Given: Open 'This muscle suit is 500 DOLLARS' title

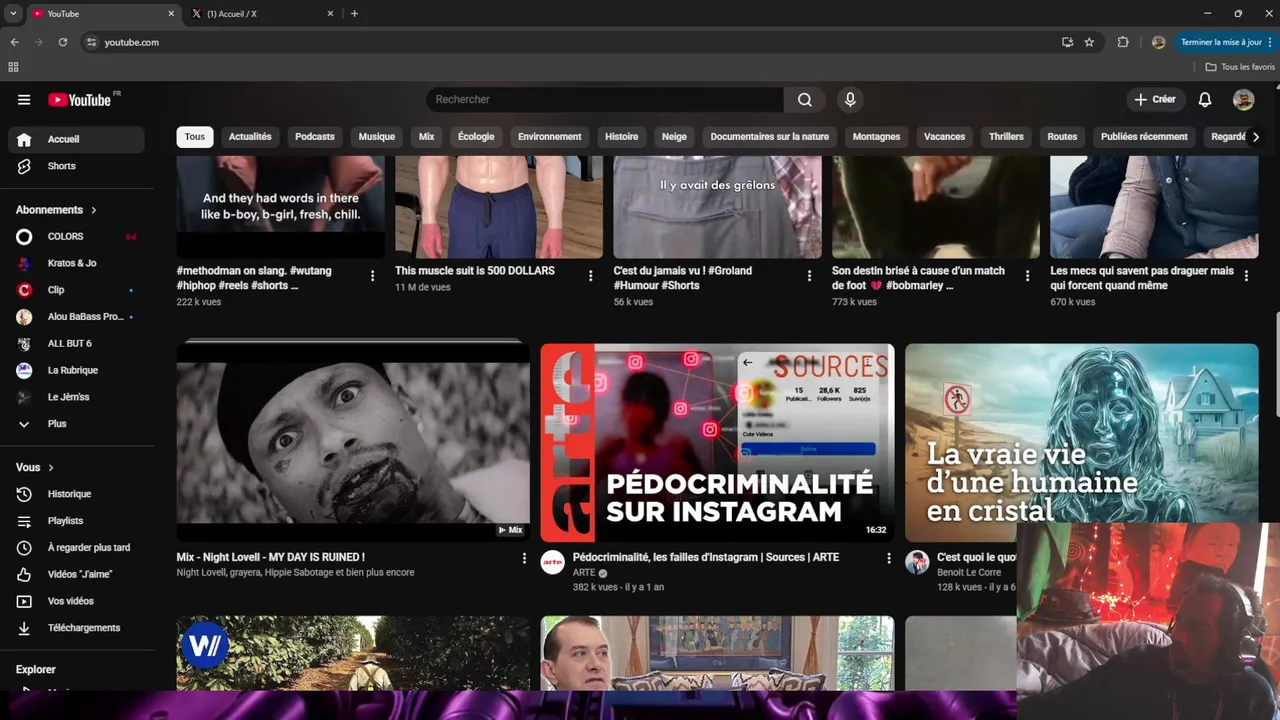Looking at the screenshot, I should (475, 271).
